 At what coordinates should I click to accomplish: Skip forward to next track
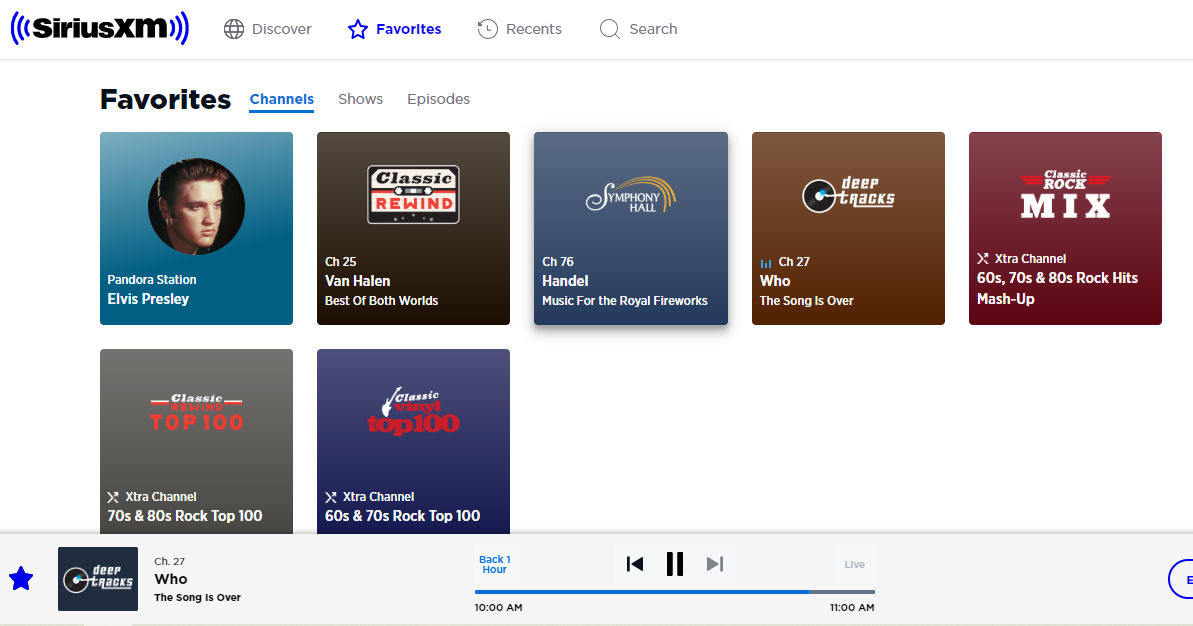click(x=714, y=564)
